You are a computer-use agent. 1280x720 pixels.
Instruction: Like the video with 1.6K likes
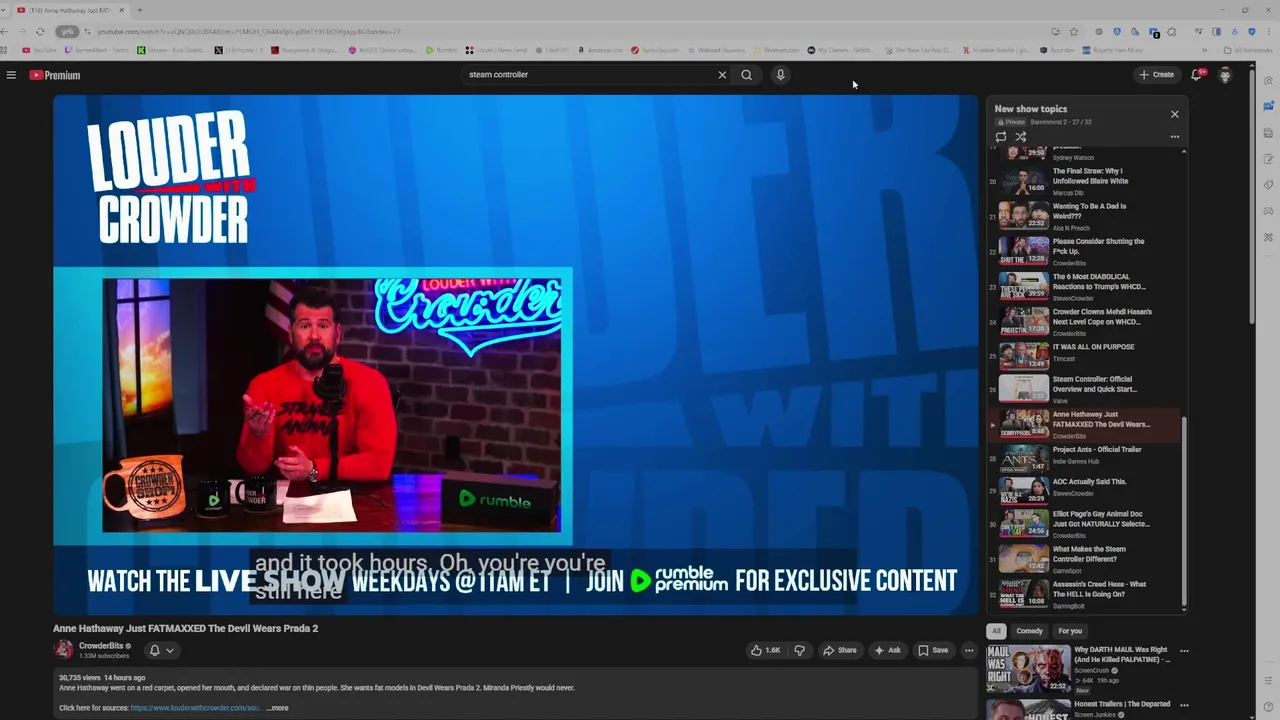pos(765,650)
